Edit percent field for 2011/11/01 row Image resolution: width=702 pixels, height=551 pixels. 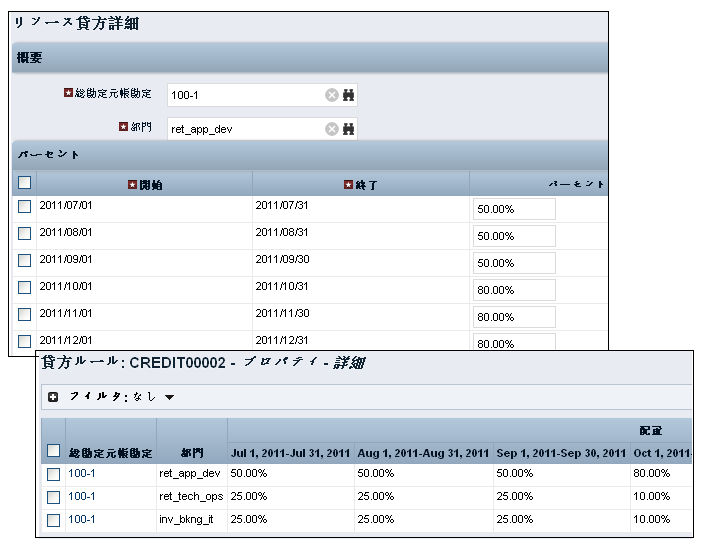[514, 317]
